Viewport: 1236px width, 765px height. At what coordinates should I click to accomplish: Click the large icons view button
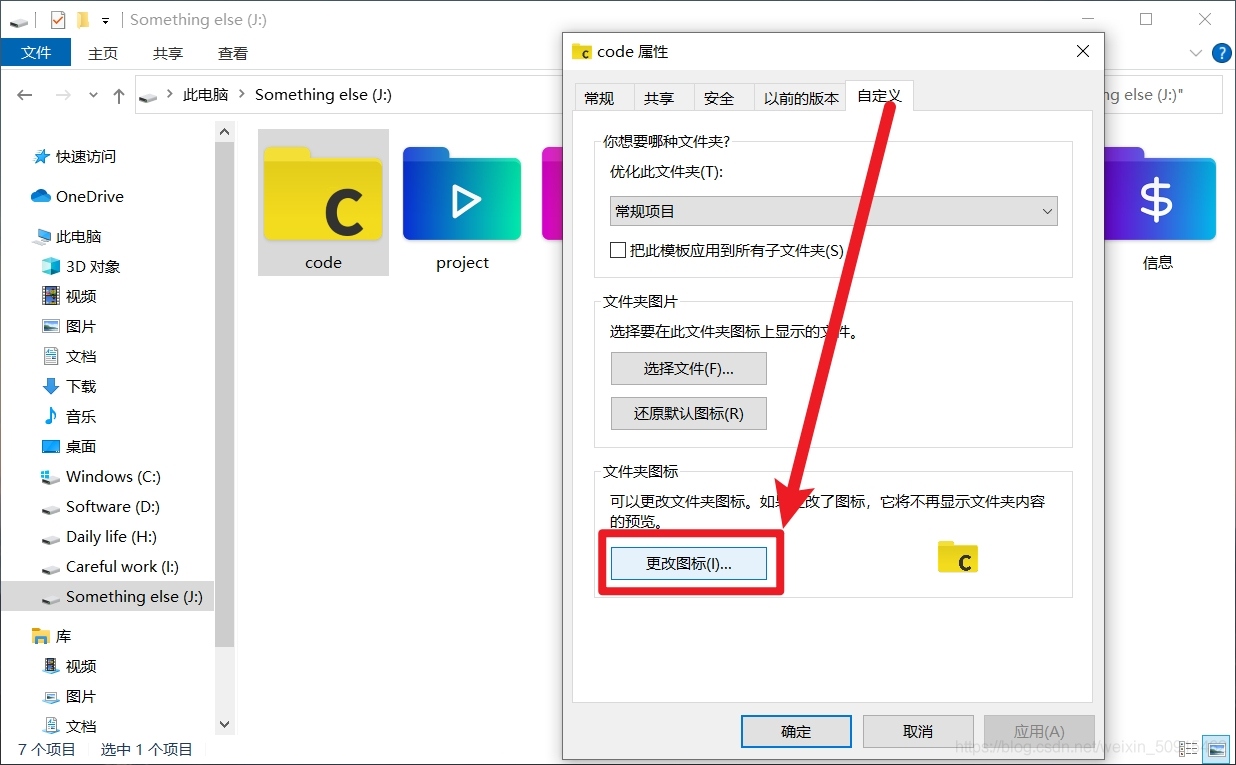(x=1217, y=748)
